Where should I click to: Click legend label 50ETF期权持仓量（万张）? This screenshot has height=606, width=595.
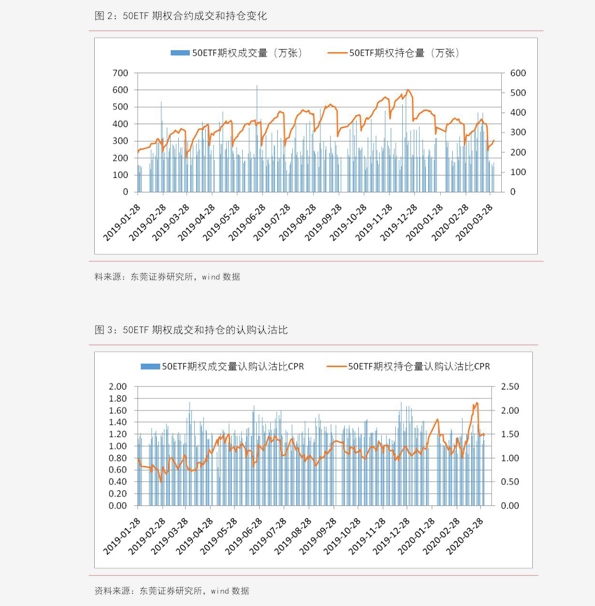pos(405,53)
